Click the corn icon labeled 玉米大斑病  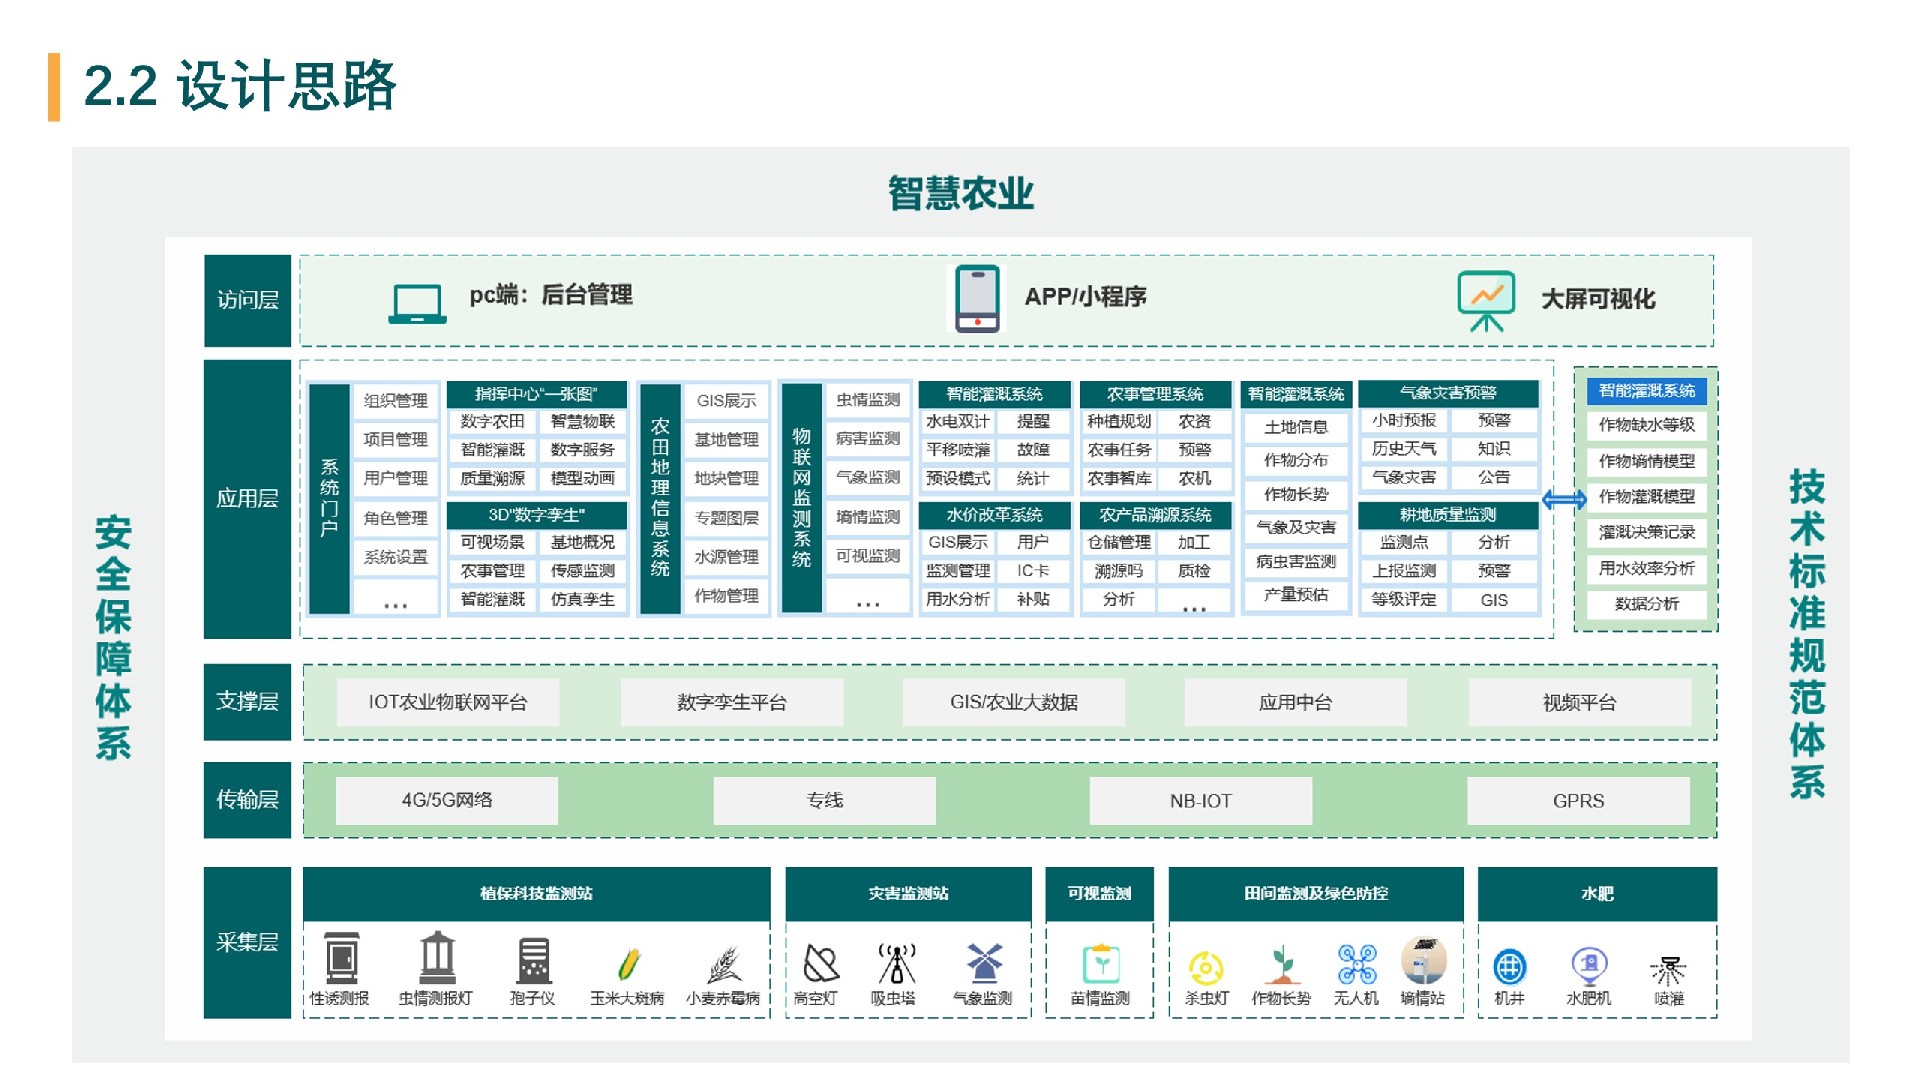pyautogui.click(x=628, y=964)
